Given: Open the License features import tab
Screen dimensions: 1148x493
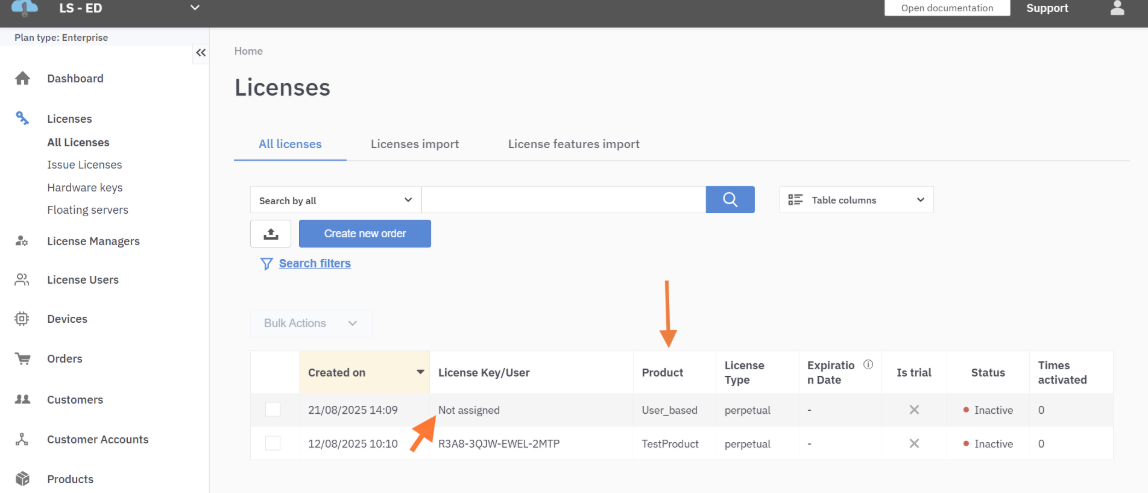Looking at the screenshot, I should tap(573, 144).
